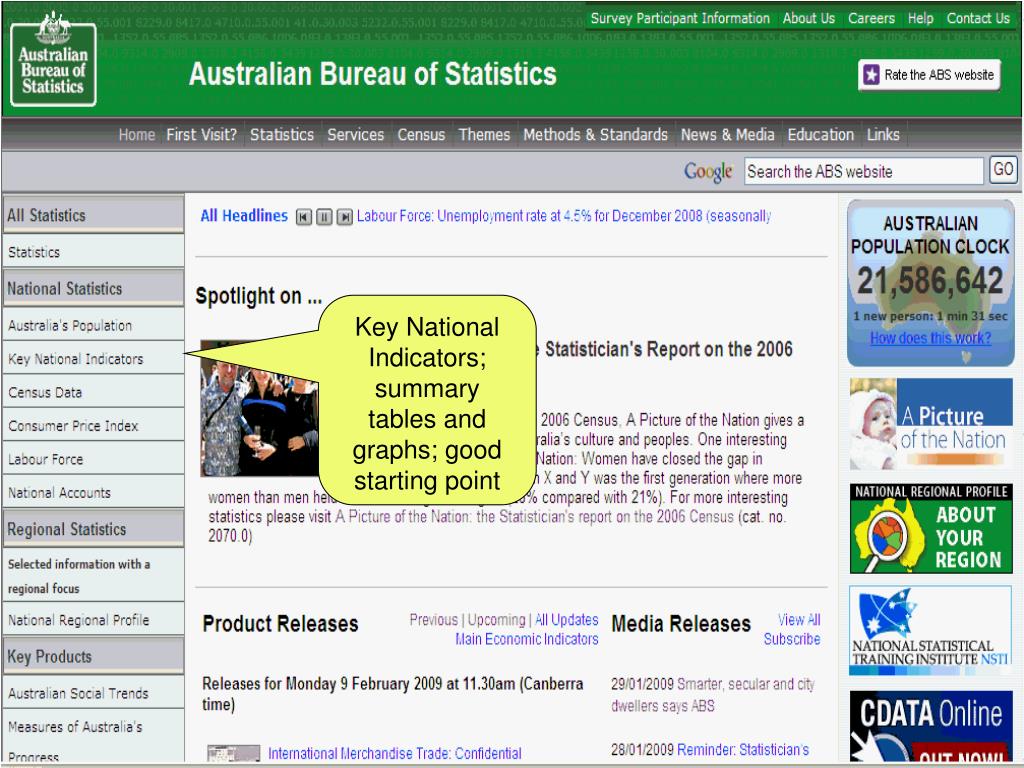Pause the All Headlines ticker
The width and height of the screenshot is (1024, 768).
coord(324,217)
